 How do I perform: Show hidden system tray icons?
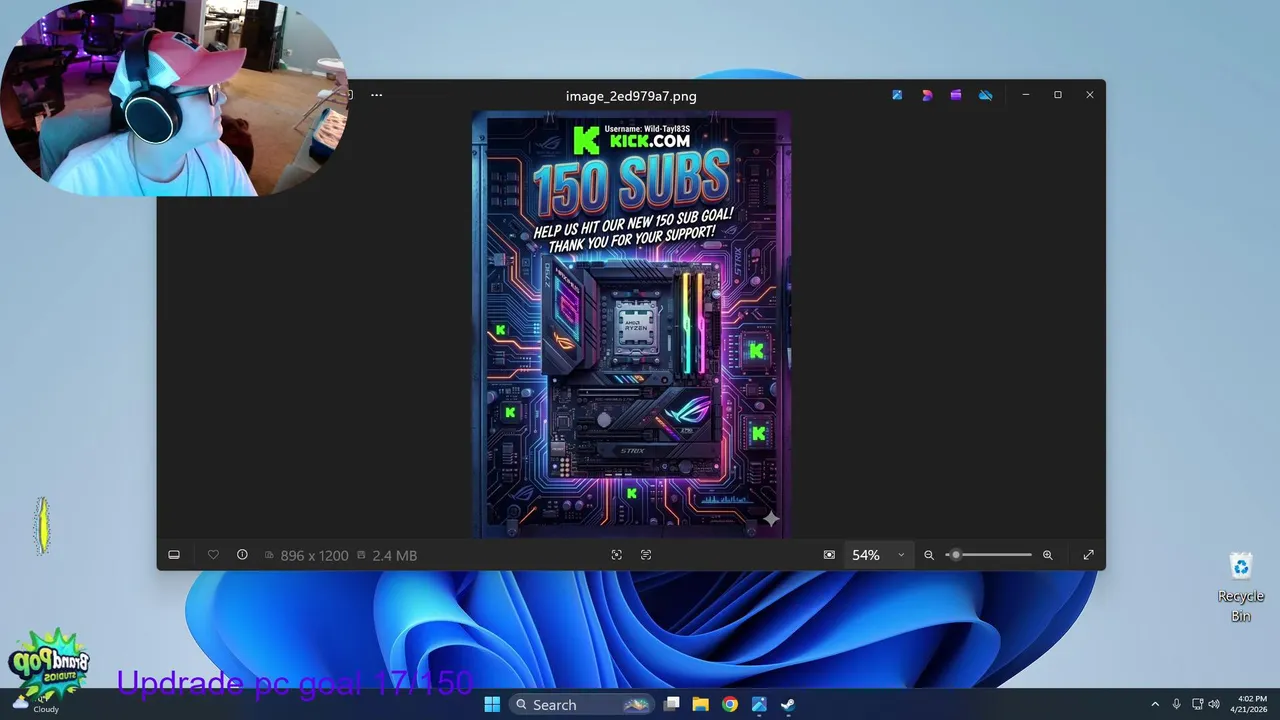coord(1155,704)
